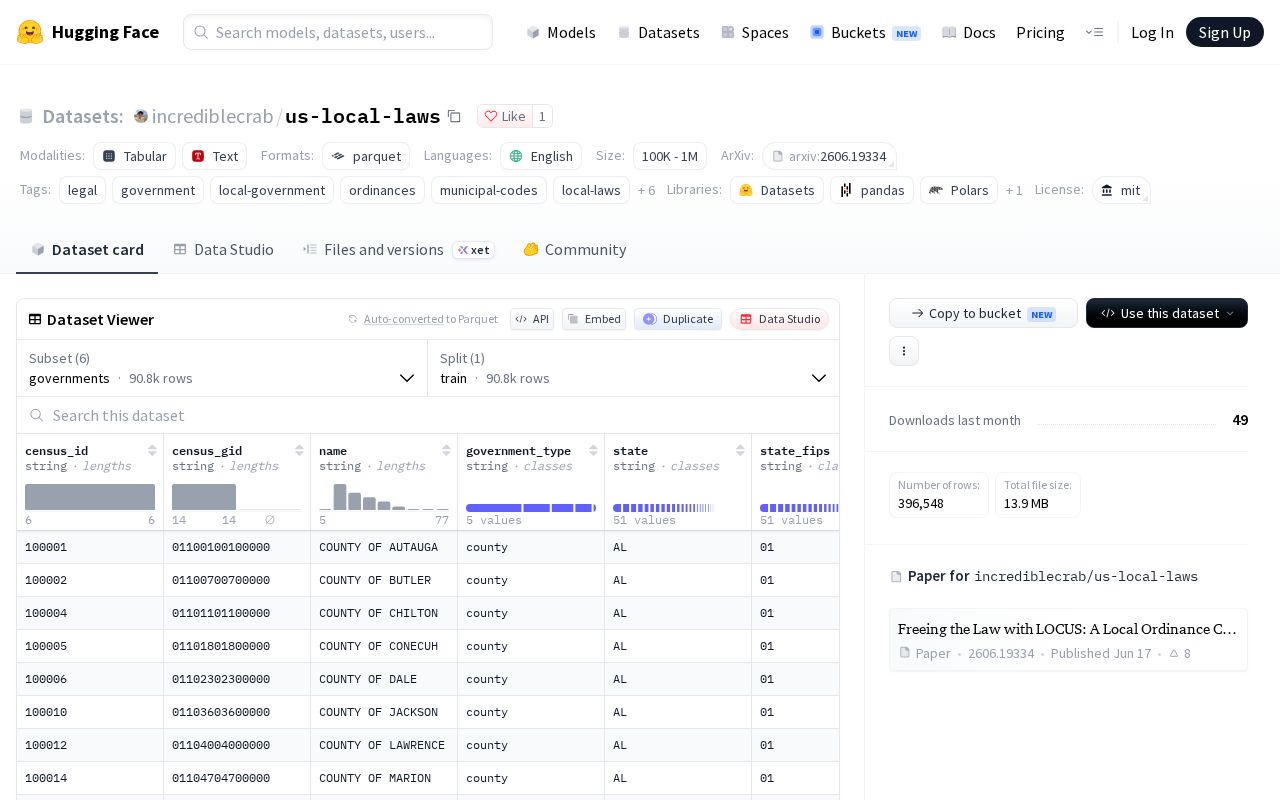Sort the name column

(446, 451)
